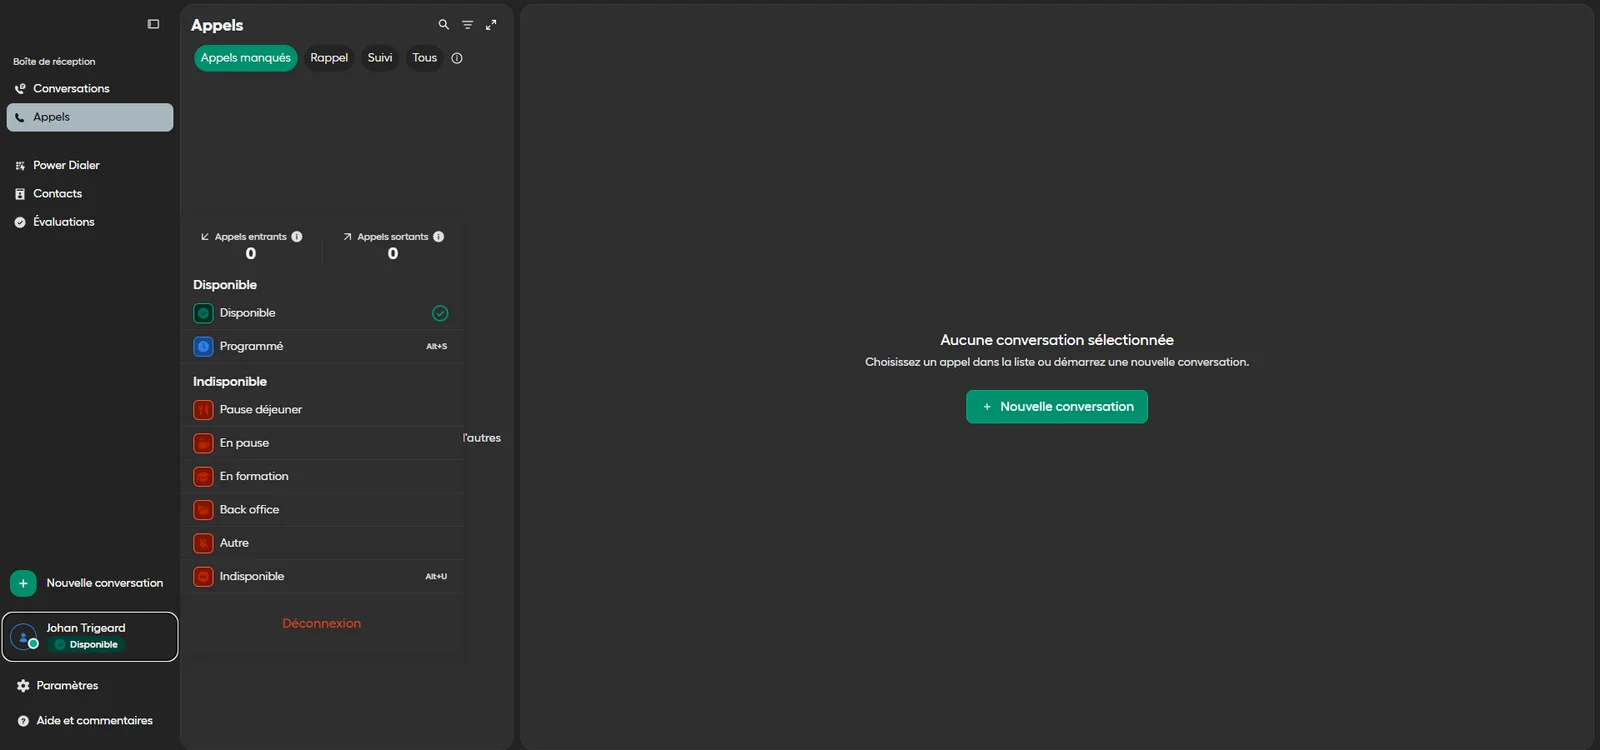The width and height of the screenshot is (1600, 750).
Task: Select the Appels manqués tab
Action: [x=246, y=58]
